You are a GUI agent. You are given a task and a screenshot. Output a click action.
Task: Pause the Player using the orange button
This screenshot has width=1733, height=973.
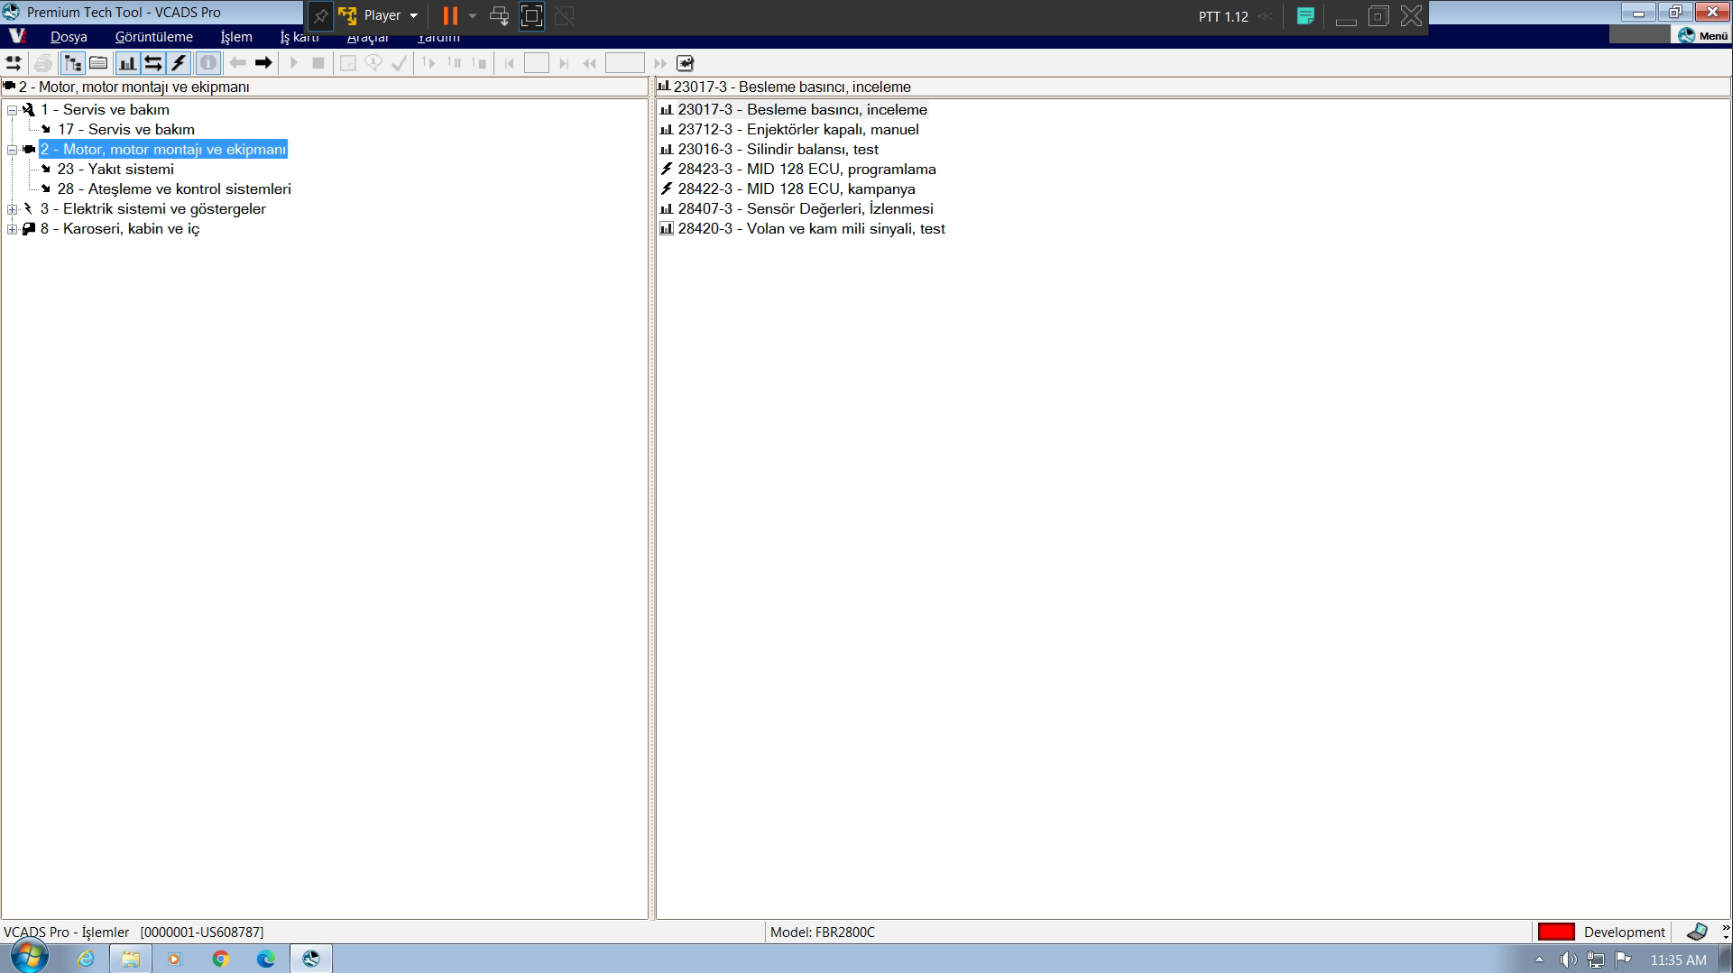click(450, 16)
